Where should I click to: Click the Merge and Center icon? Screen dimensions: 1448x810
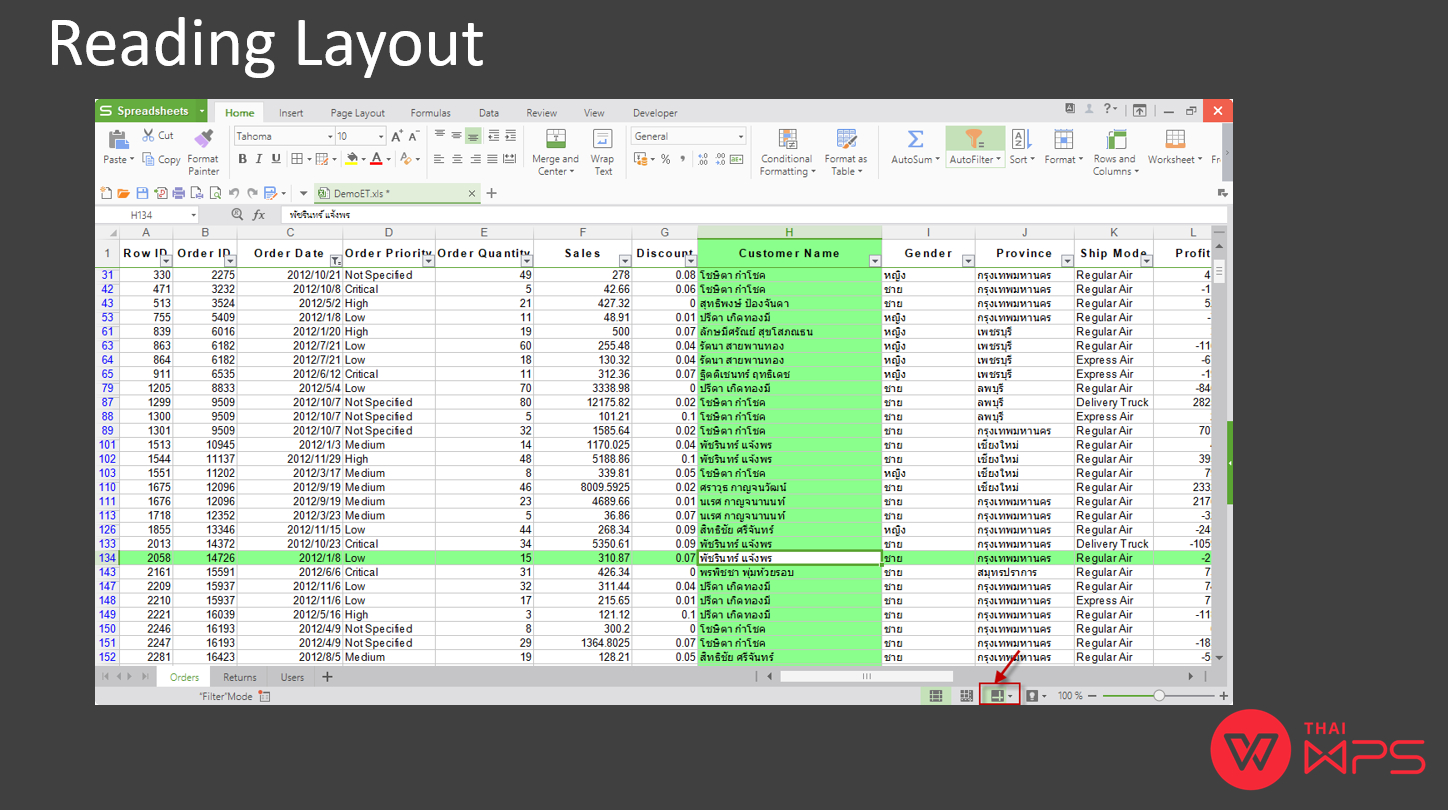pos(555,139)
